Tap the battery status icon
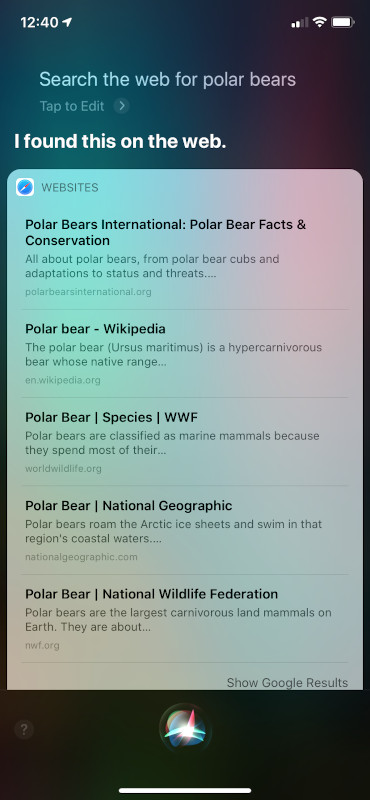Screen dimensions: 370x800 tap(342, 22)
